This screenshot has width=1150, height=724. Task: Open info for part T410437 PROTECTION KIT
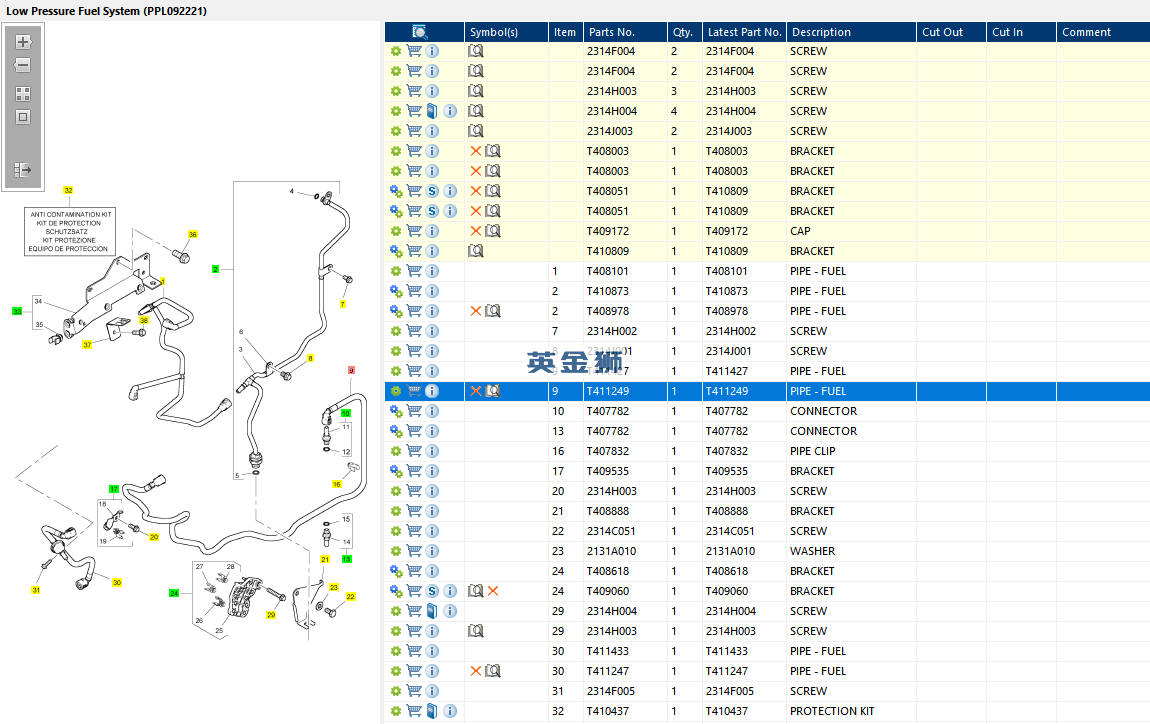[x=450, y=711]
